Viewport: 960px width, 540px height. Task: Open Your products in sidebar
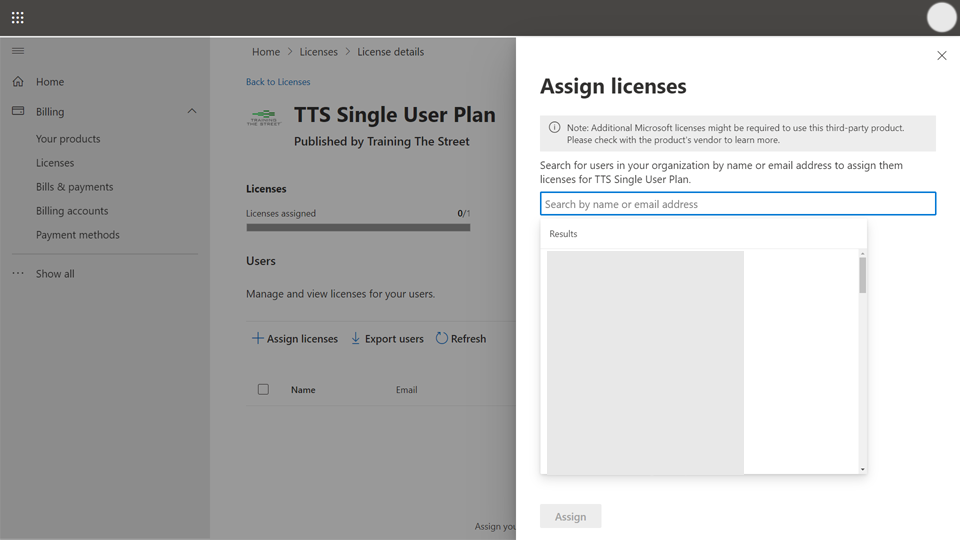click(x=68, y=139)
